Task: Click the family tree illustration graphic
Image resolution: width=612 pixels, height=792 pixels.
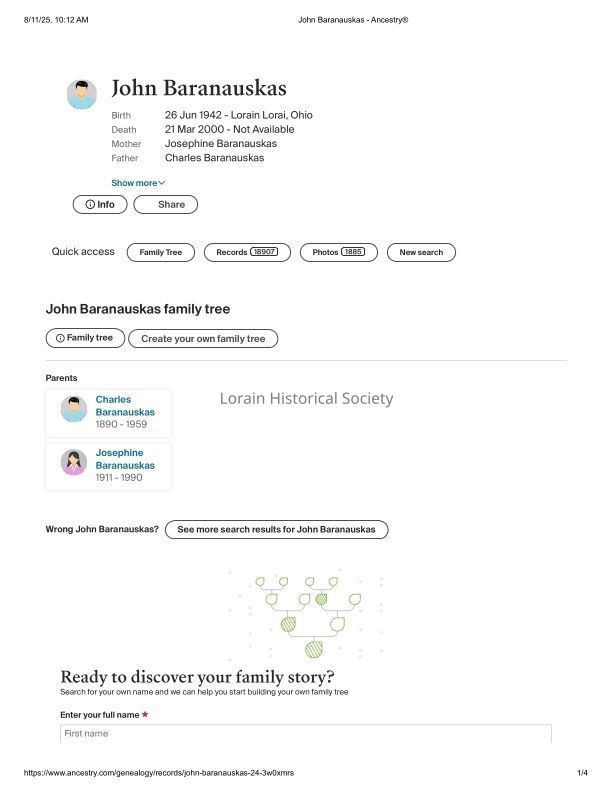Action: [x=306, y=616]
